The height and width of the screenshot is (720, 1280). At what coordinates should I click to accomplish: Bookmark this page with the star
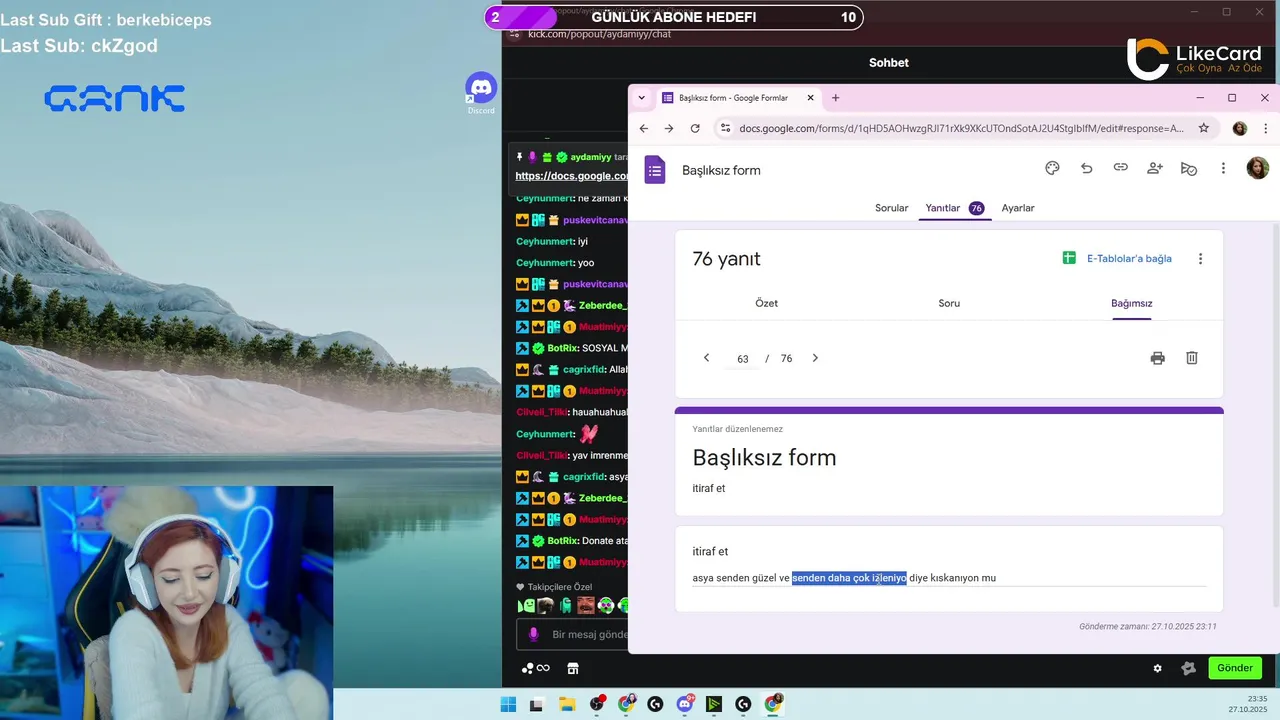tap(1204, 128)
